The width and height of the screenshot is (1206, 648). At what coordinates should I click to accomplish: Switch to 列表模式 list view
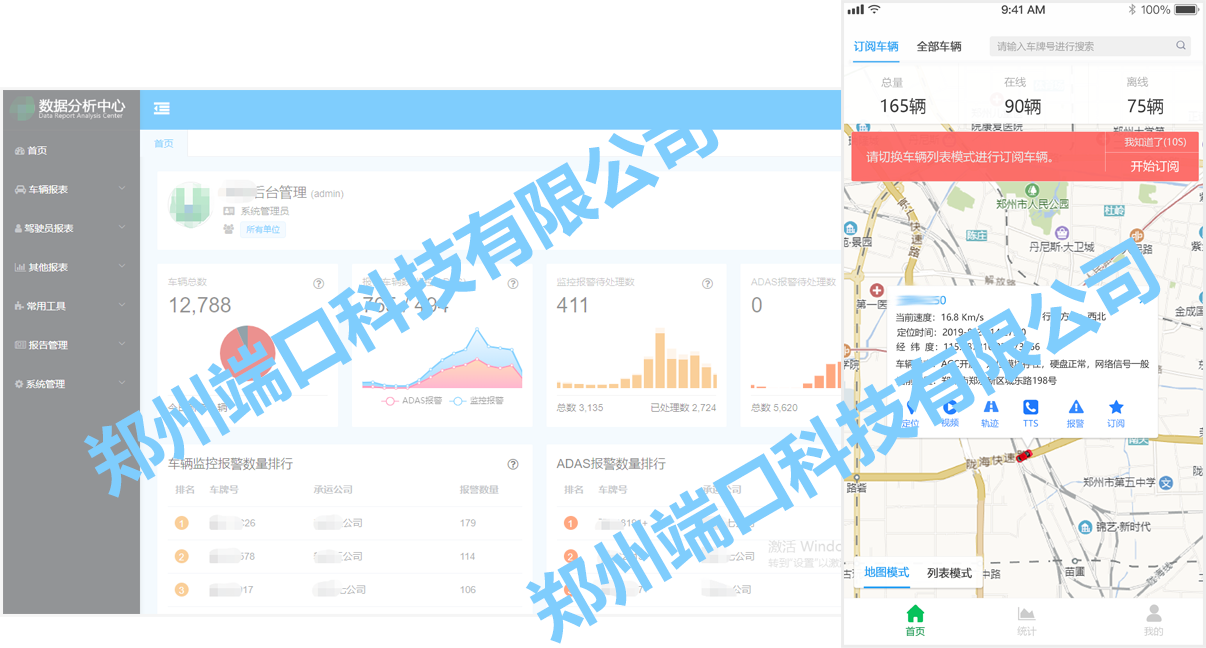pos(949,573)
